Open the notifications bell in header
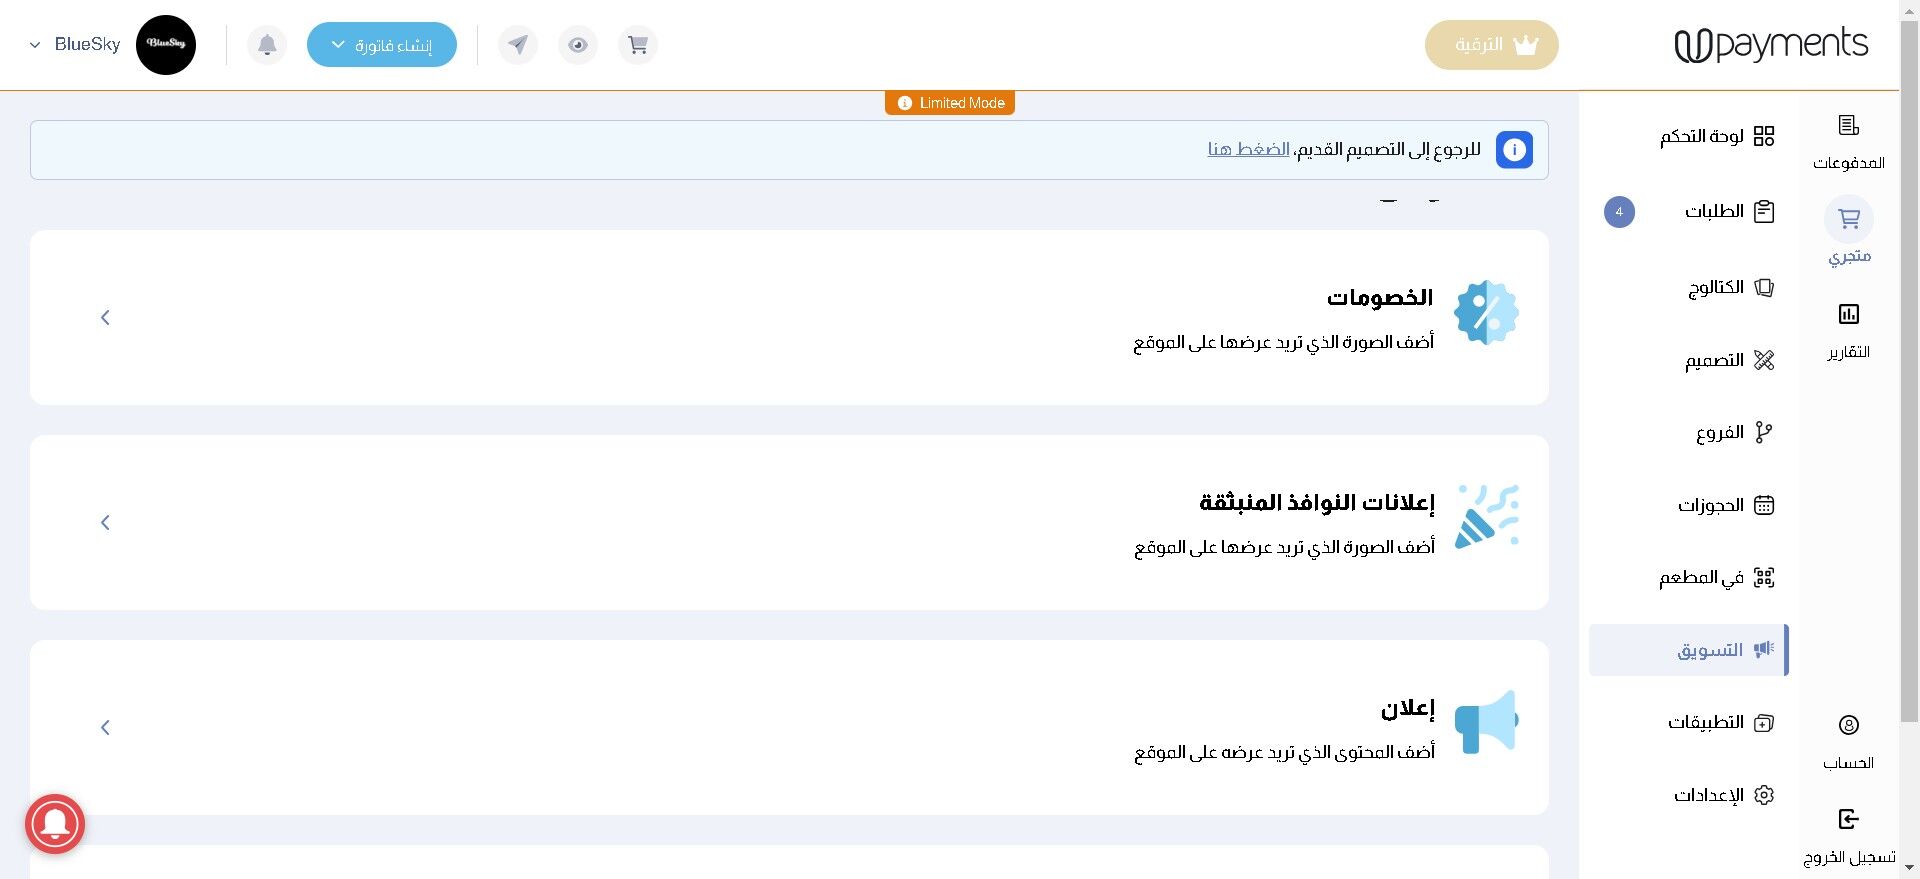Image resolution: width=1920 pixels, height=879 pixels. click(x=267, y=45)
